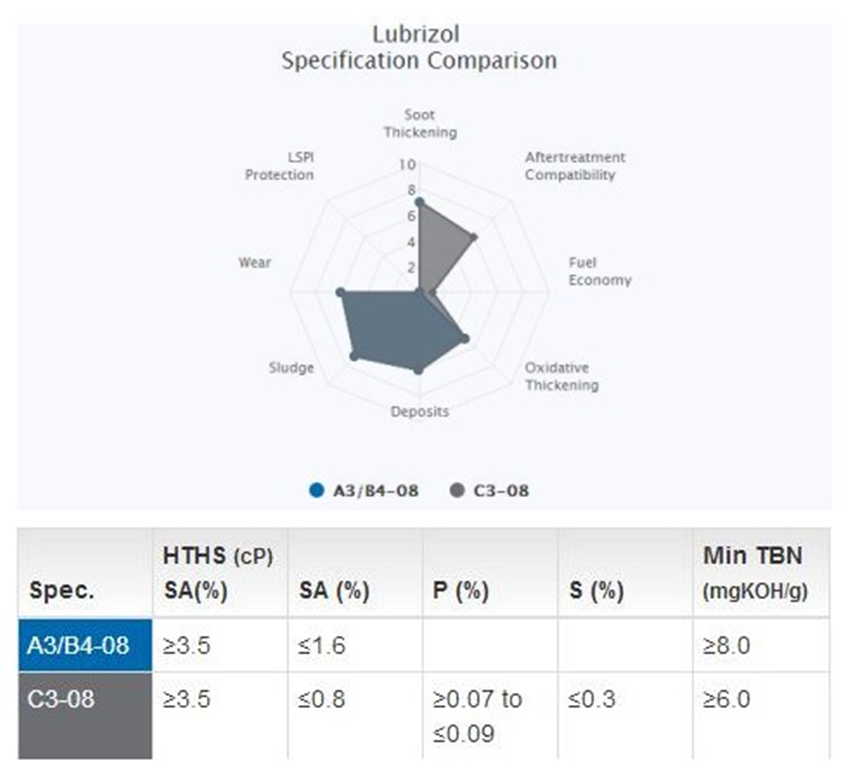Image resolution: width=850 pixels, height=777 pixels.
Task: Click the Oxidative Thickening data point
Action: click(464, 339)
